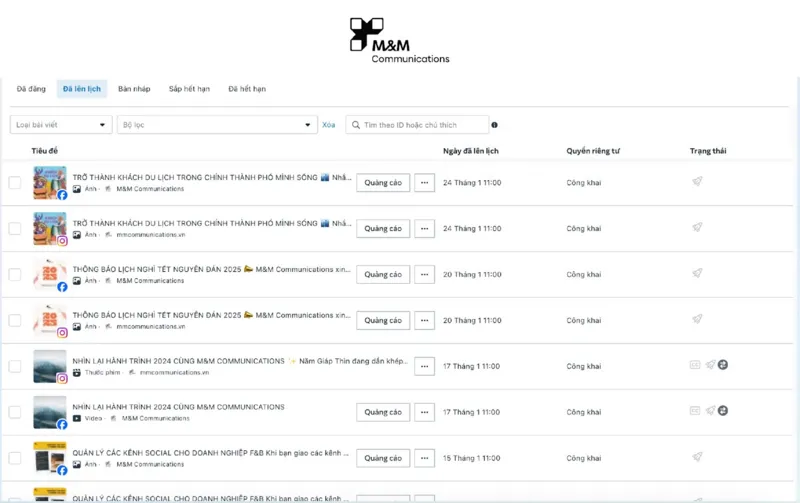Select the checkbox of THÔNG BÁO LỊCH NGHỈ TẾT Facebook post
The width and height of the screenshot is (800, 503).
pos(15,274)
